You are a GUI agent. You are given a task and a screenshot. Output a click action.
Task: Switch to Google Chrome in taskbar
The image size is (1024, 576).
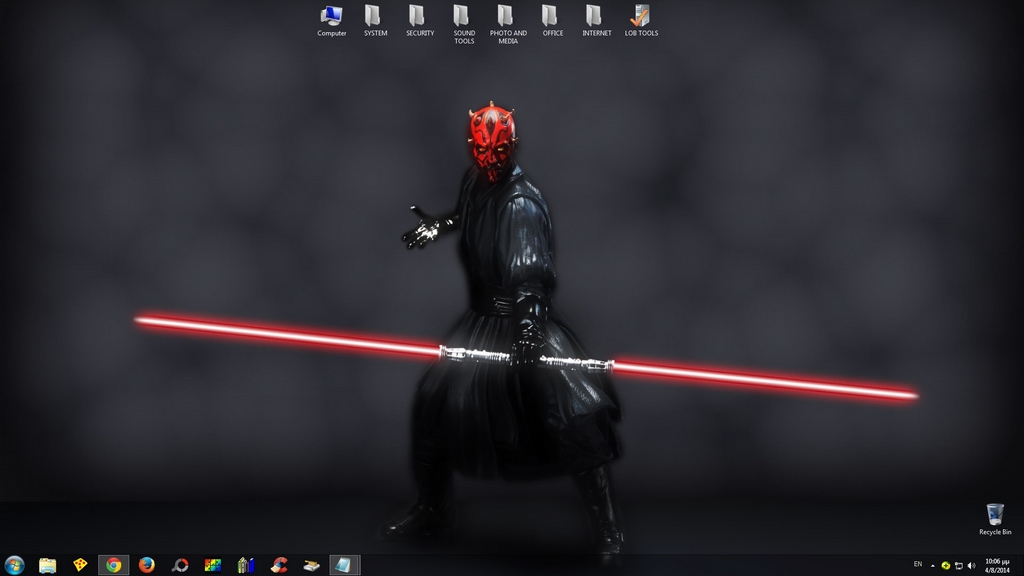tap(114, 565)
